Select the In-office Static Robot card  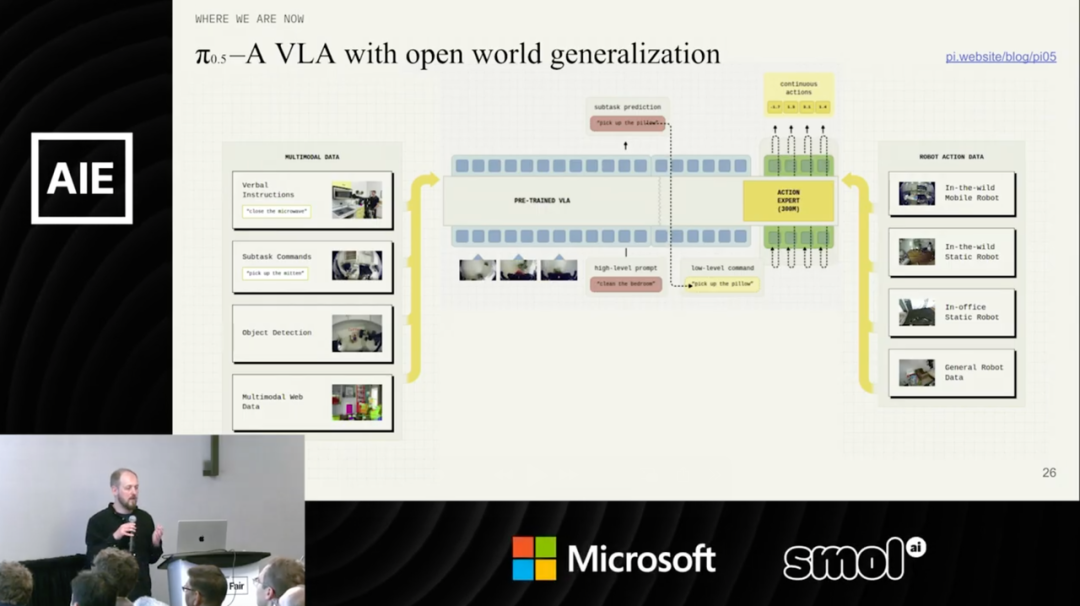pos(951,313)
